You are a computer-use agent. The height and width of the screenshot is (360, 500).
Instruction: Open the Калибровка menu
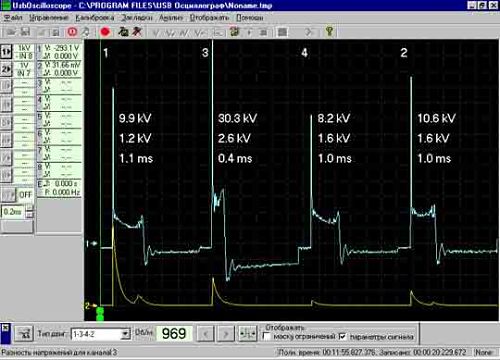click(95, 17)
